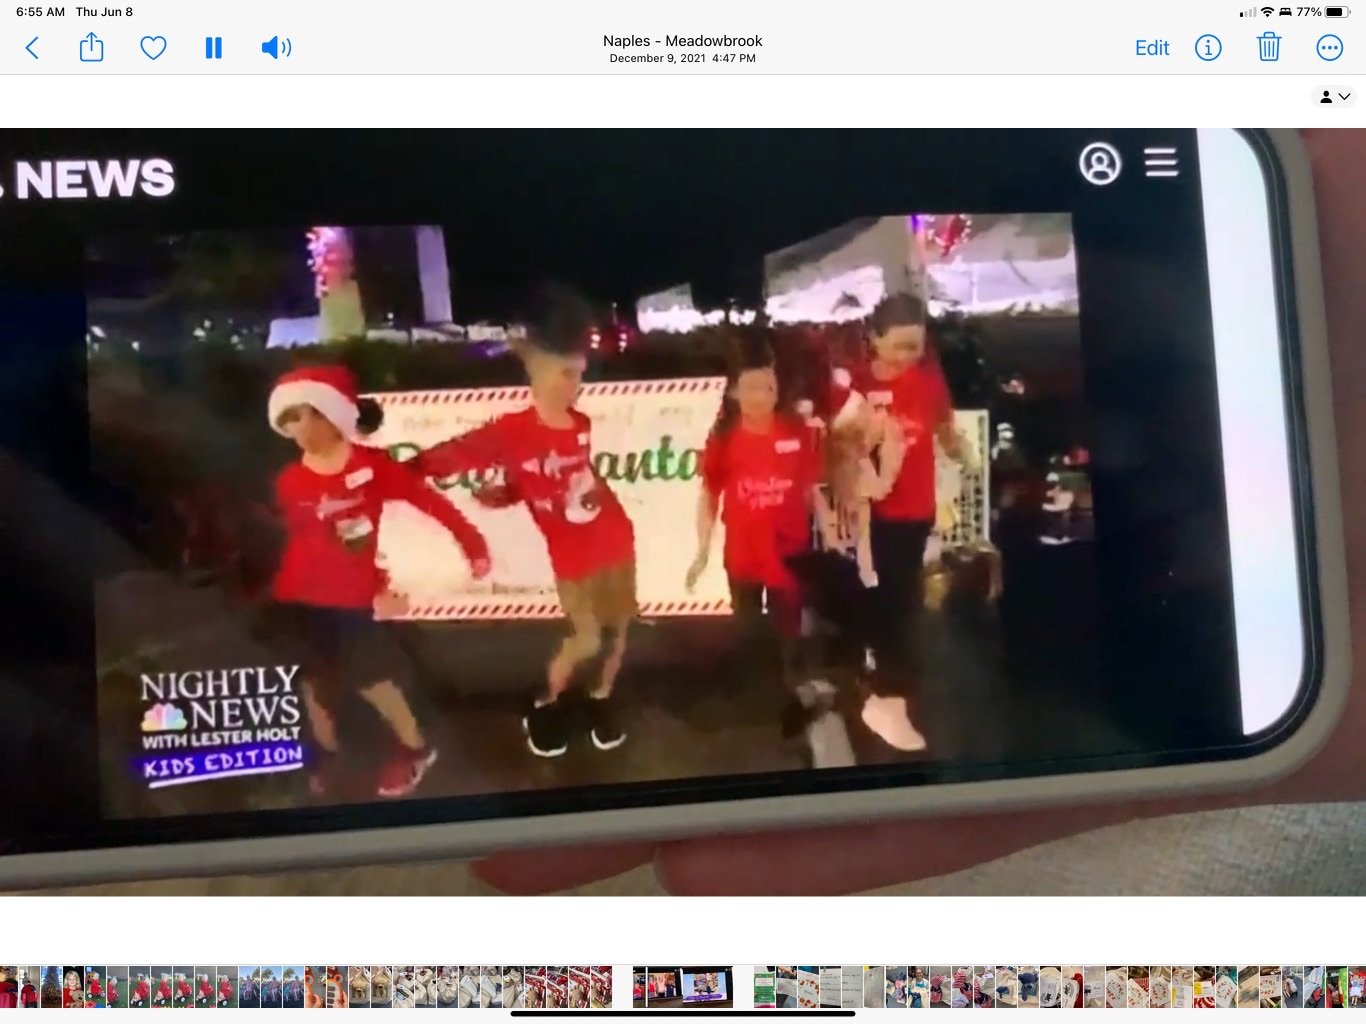The height and width of the screenshot is (1024, 1366).
Task: Tap the 6:55 AM clock
Action: pos(40,12)
